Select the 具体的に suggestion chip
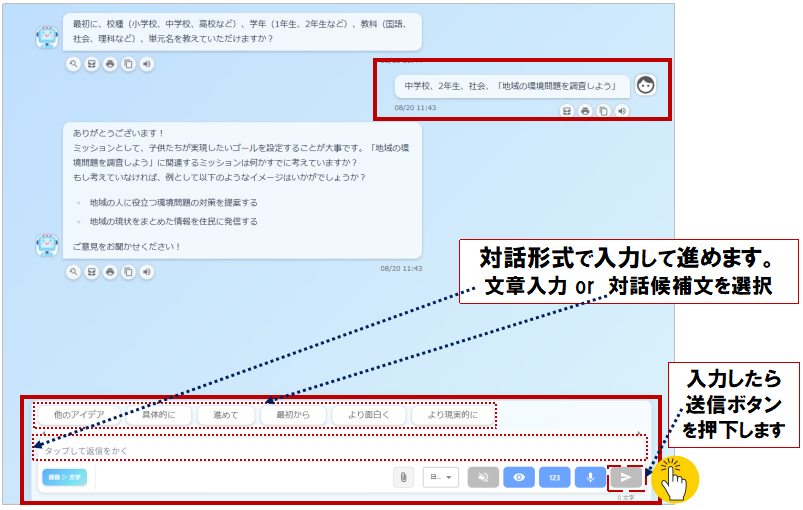 [158, 414]
